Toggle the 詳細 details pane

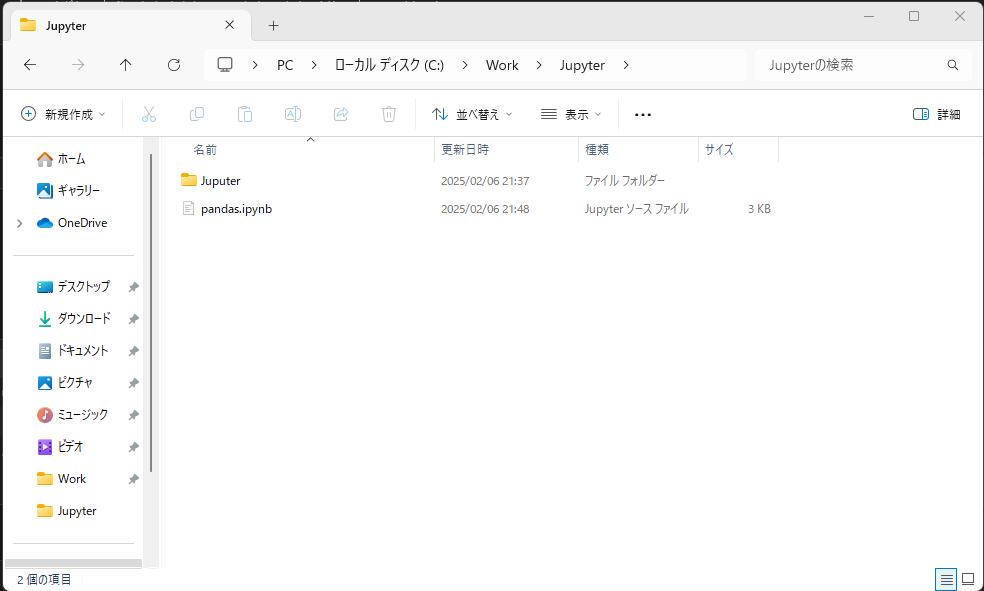(936, 114)
